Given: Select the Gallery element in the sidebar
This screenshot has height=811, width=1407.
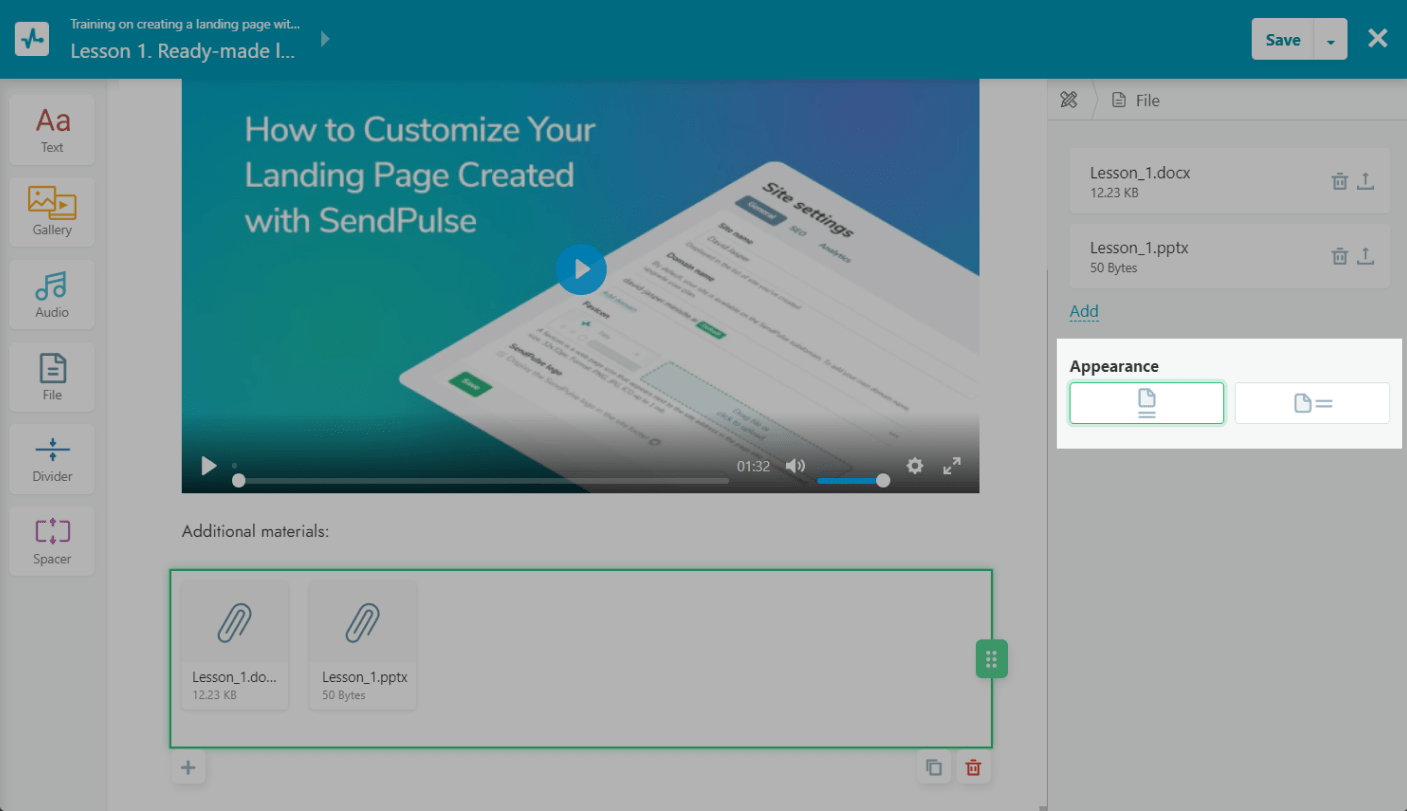Looking at the screenshot, I should tap(52, 212).
